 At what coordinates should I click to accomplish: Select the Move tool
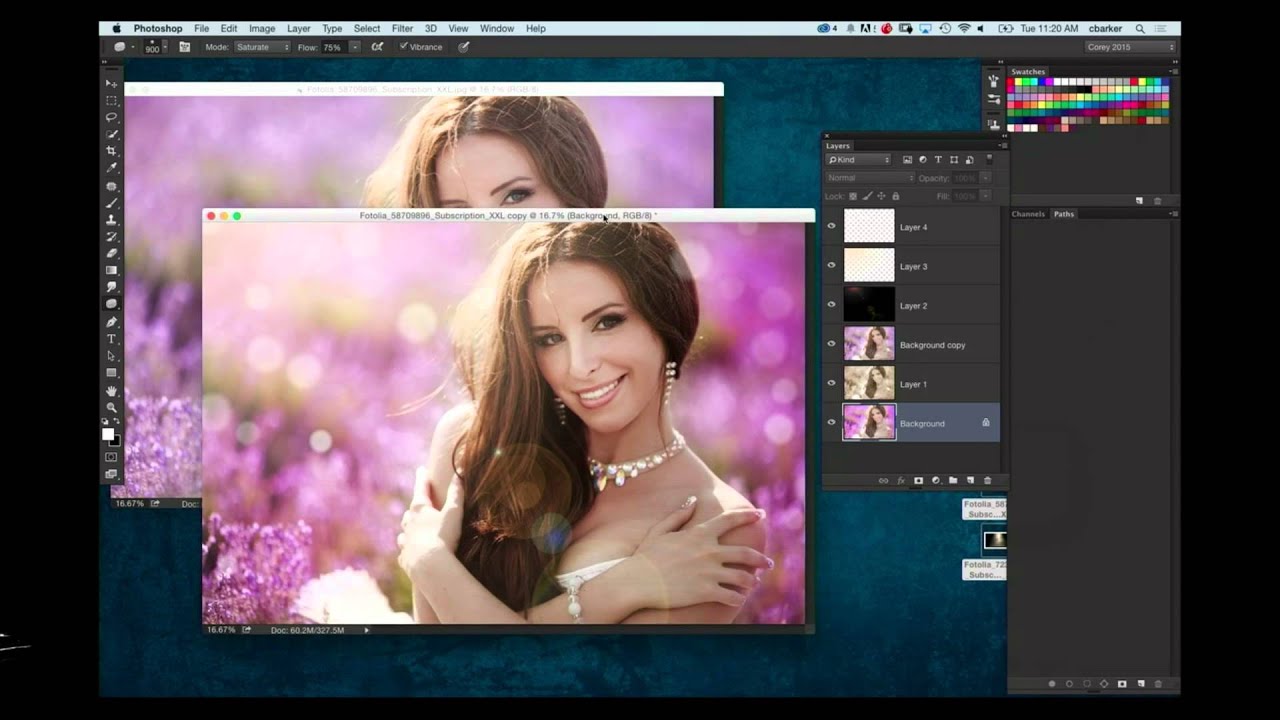pos(111,84)
